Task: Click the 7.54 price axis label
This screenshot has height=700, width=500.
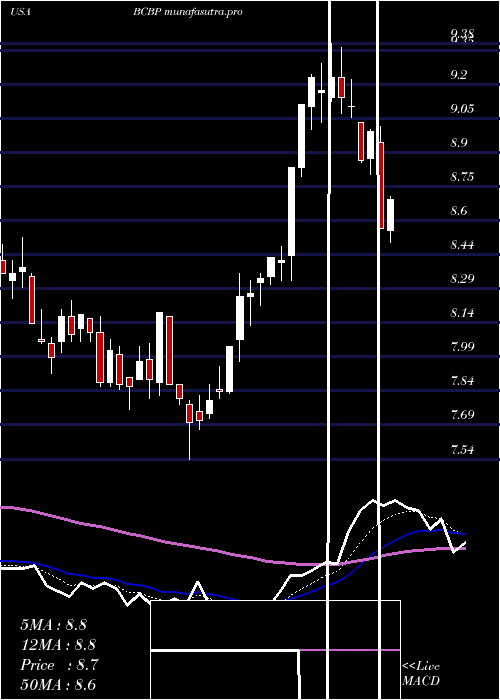Action: [462, 449]
